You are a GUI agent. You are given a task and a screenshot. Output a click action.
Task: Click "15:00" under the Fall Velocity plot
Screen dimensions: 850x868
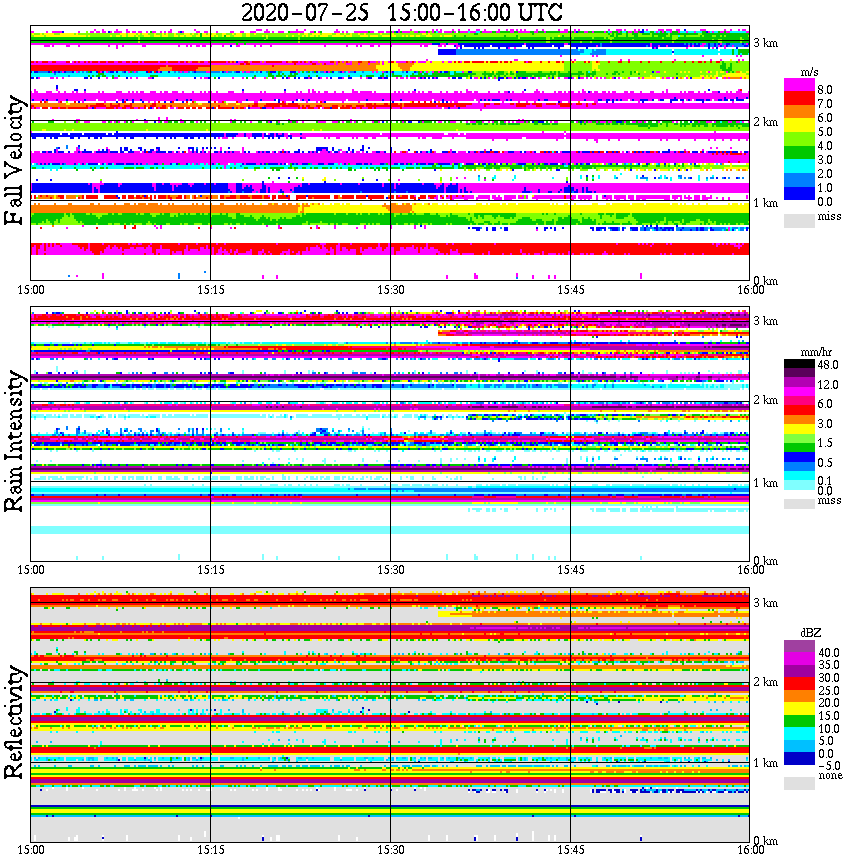coord(31,290)
